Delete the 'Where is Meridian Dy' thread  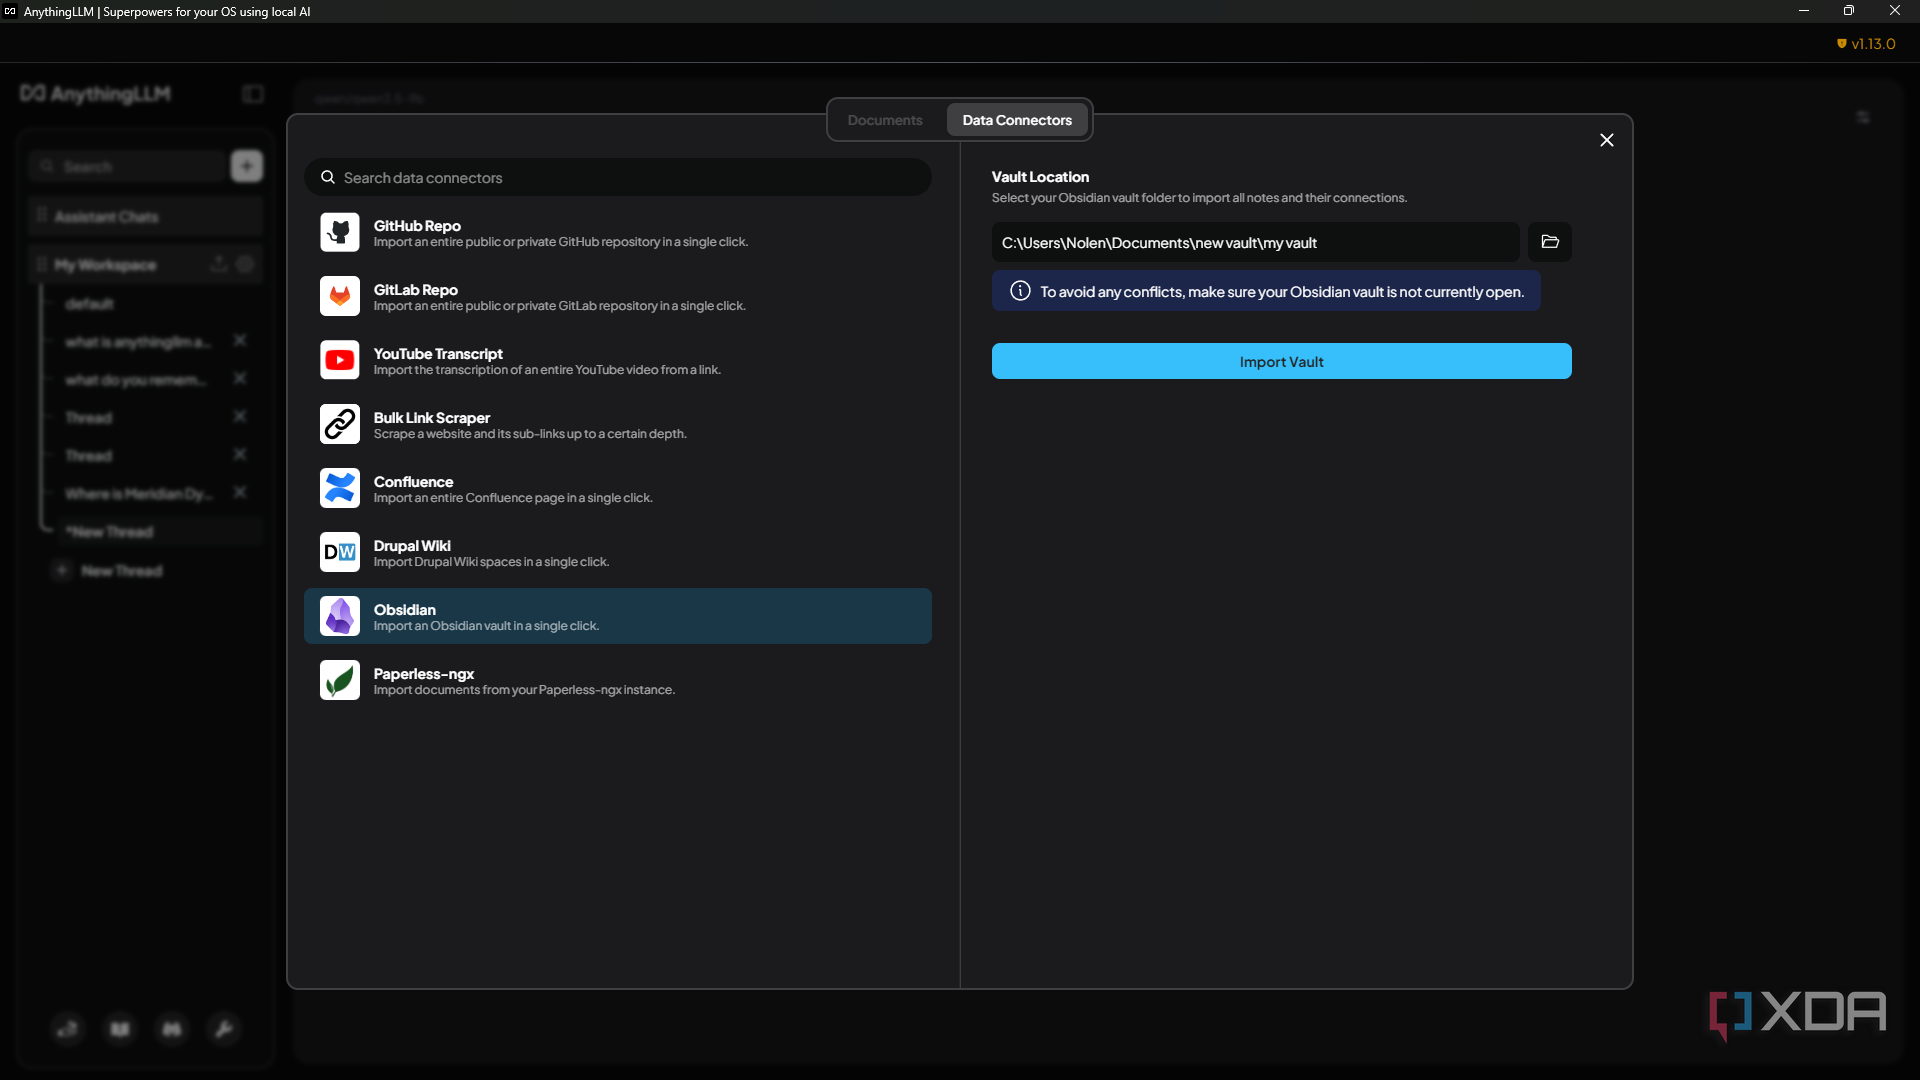click(x=240, y=492)
